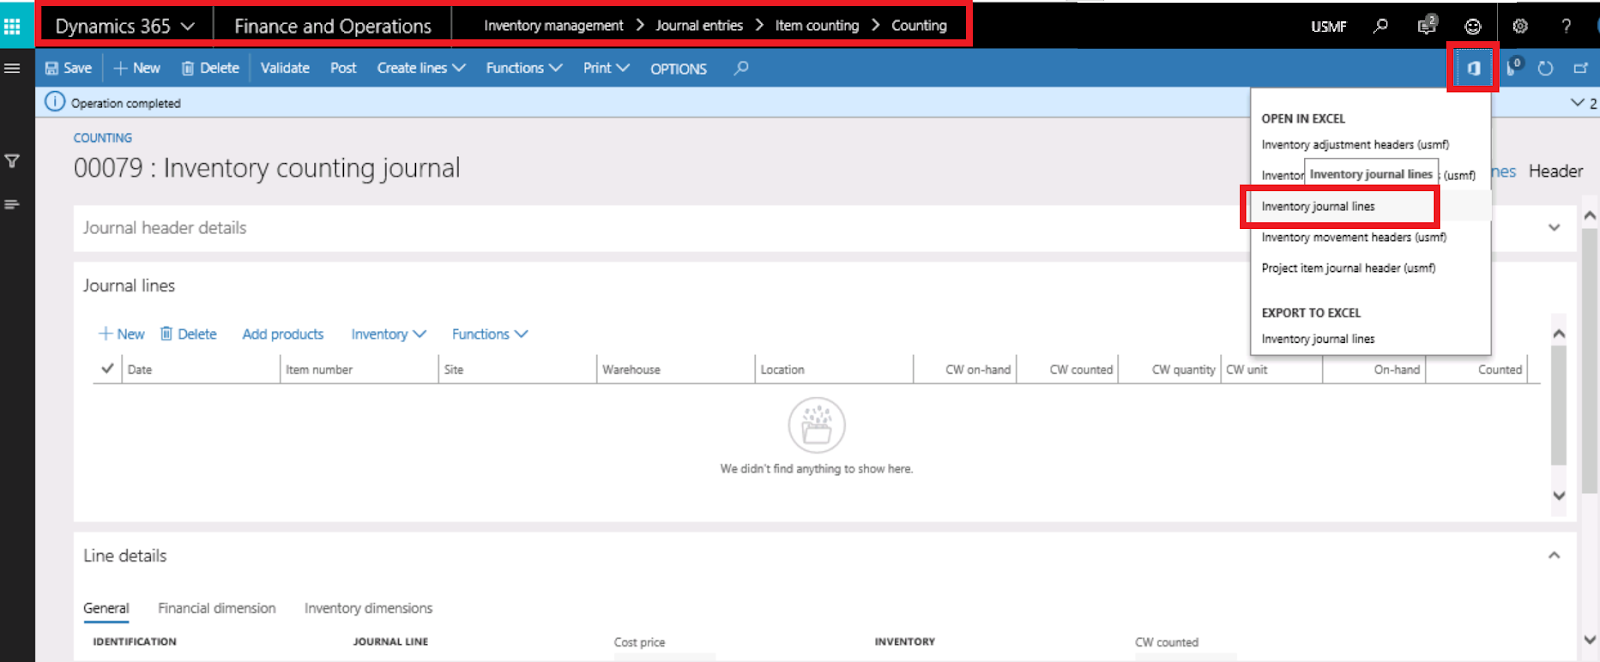Open the action pane Functions dropdown
The height and width of the screenshot is (662, 1600).
(524, 68)
